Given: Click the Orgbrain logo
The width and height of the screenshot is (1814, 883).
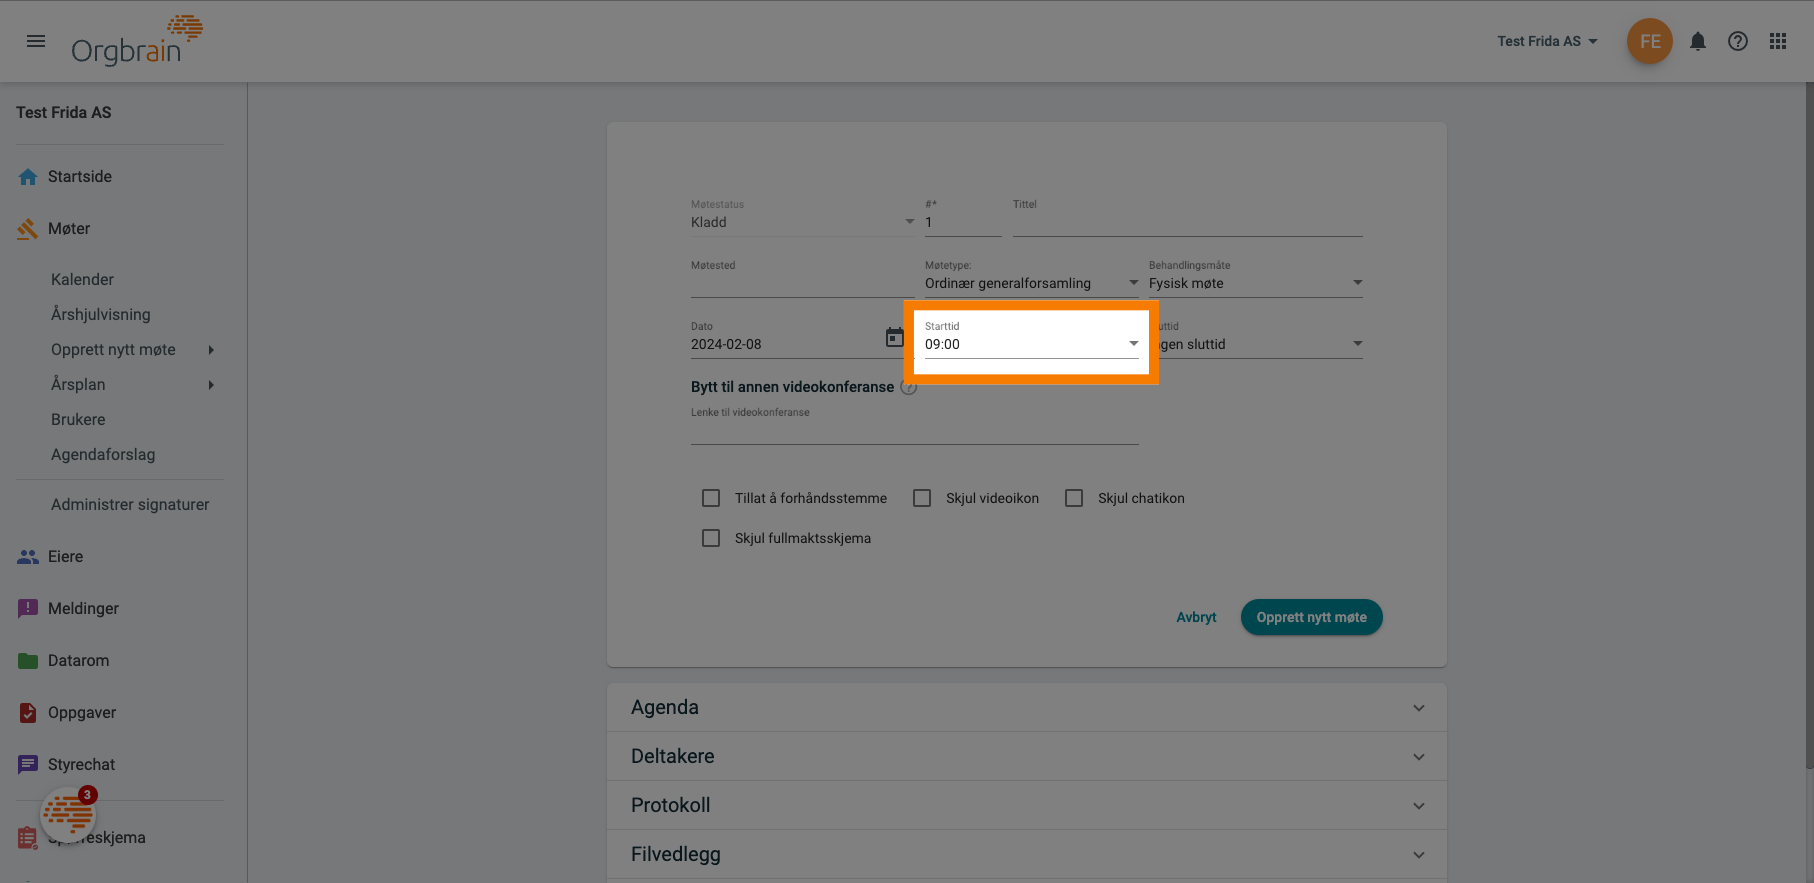Looking at the screenshot, I should tap(137, 41).
